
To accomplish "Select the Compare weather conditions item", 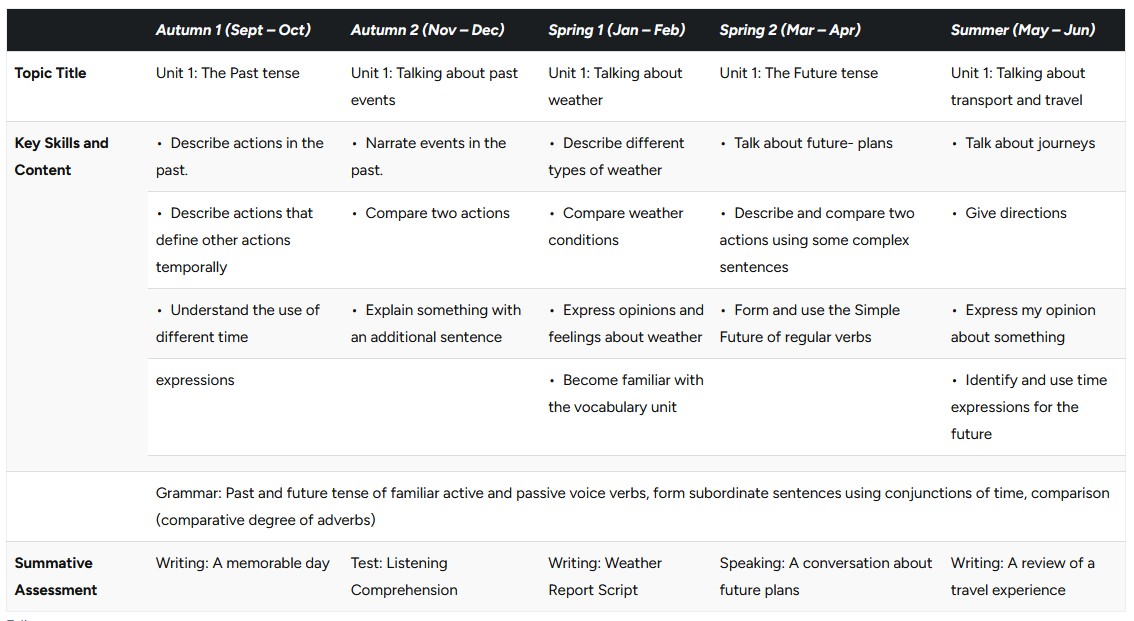I will 615,226.
